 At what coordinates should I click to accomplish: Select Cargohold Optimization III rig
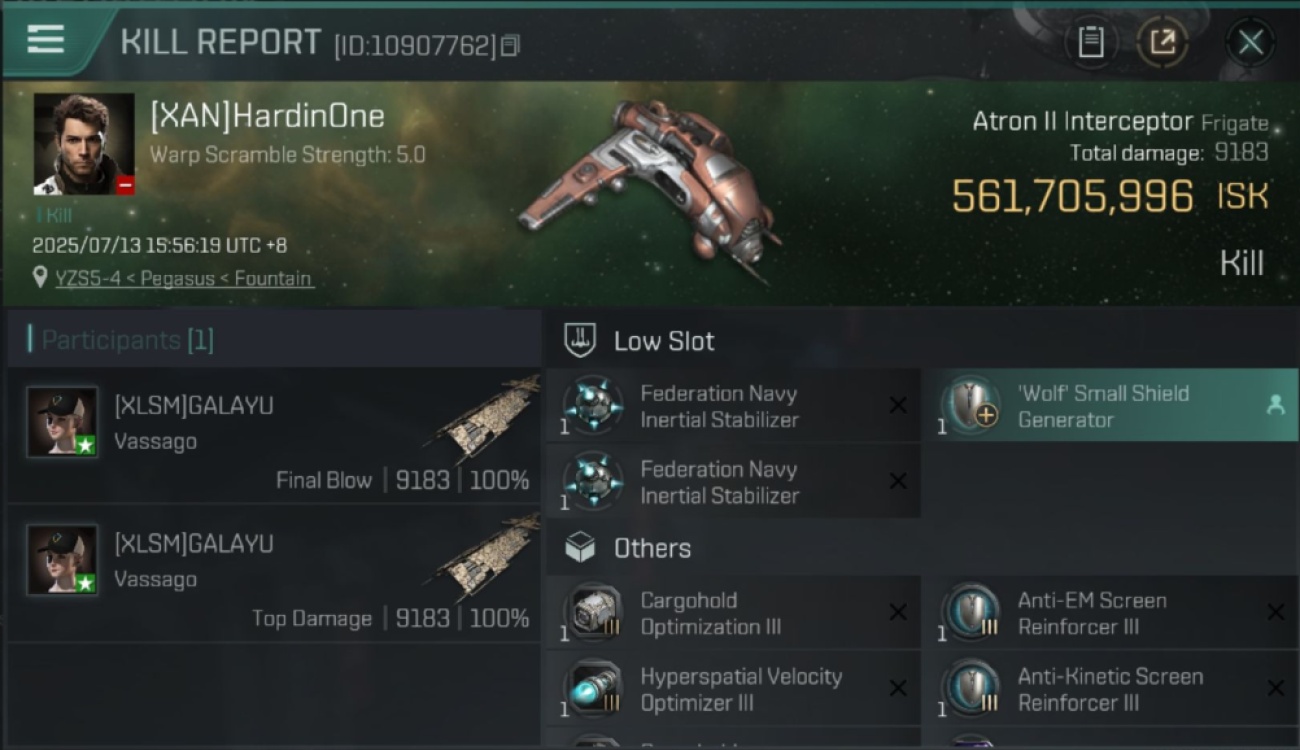pyautogui.click(x=733, y=613)
